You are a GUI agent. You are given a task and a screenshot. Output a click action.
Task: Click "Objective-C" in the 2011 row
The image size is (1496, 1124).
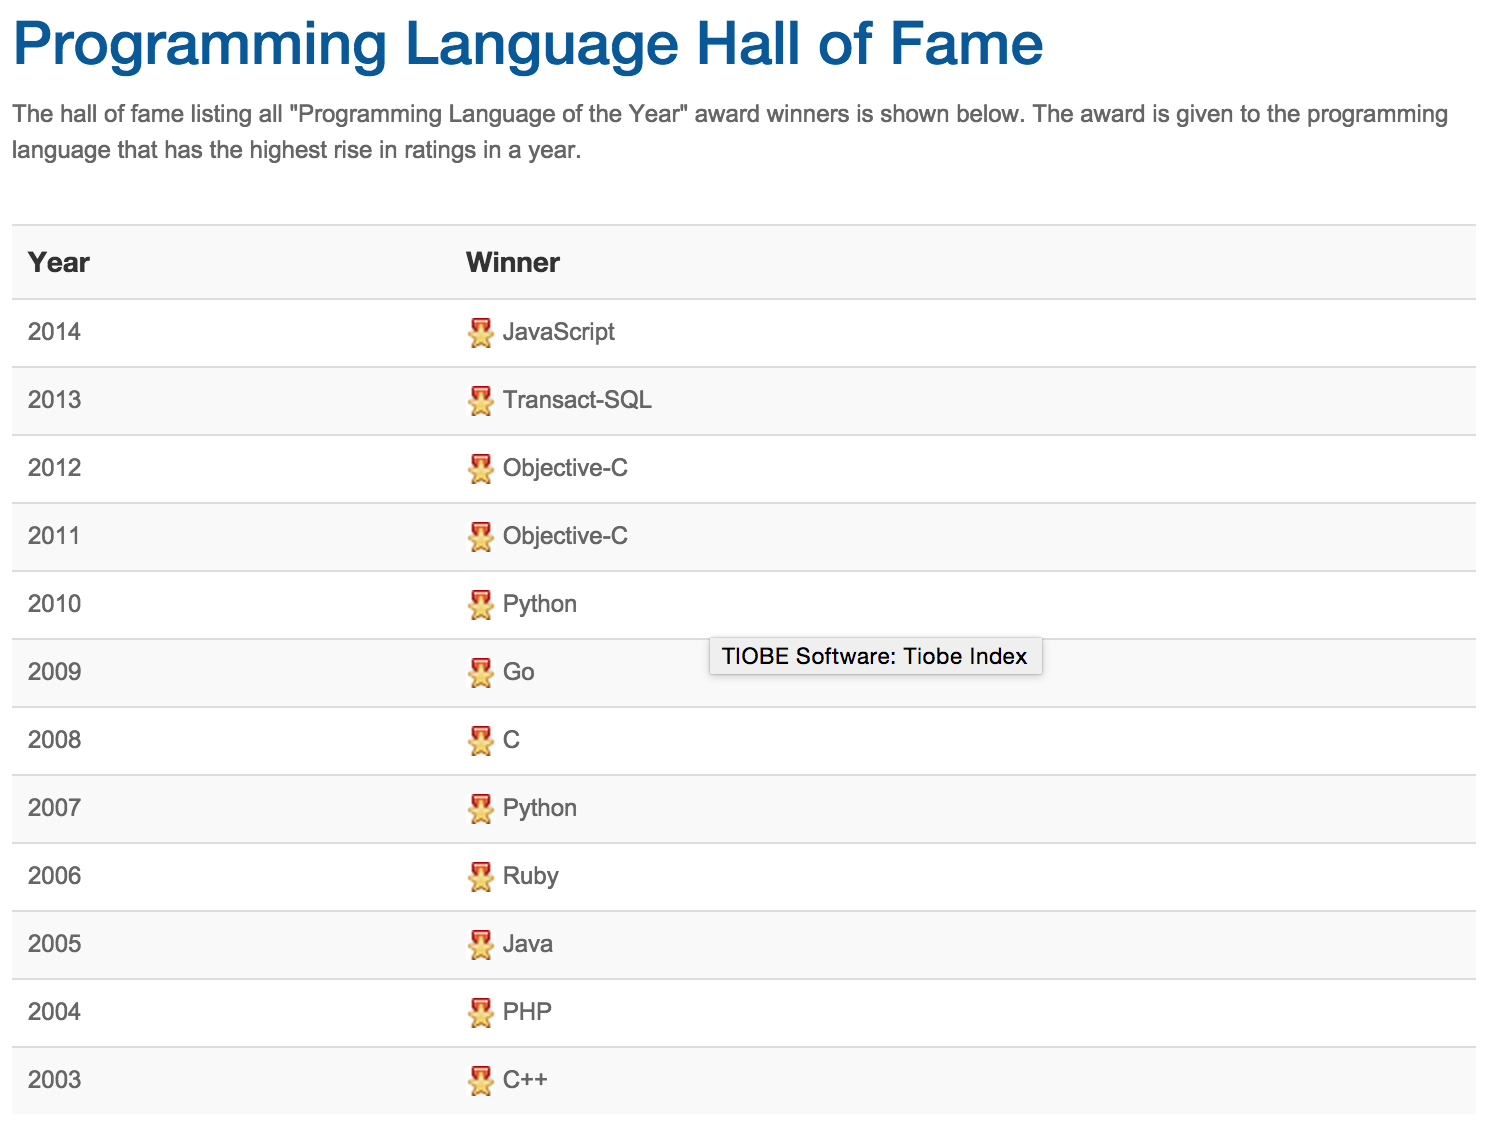click(x=565, y=536)
